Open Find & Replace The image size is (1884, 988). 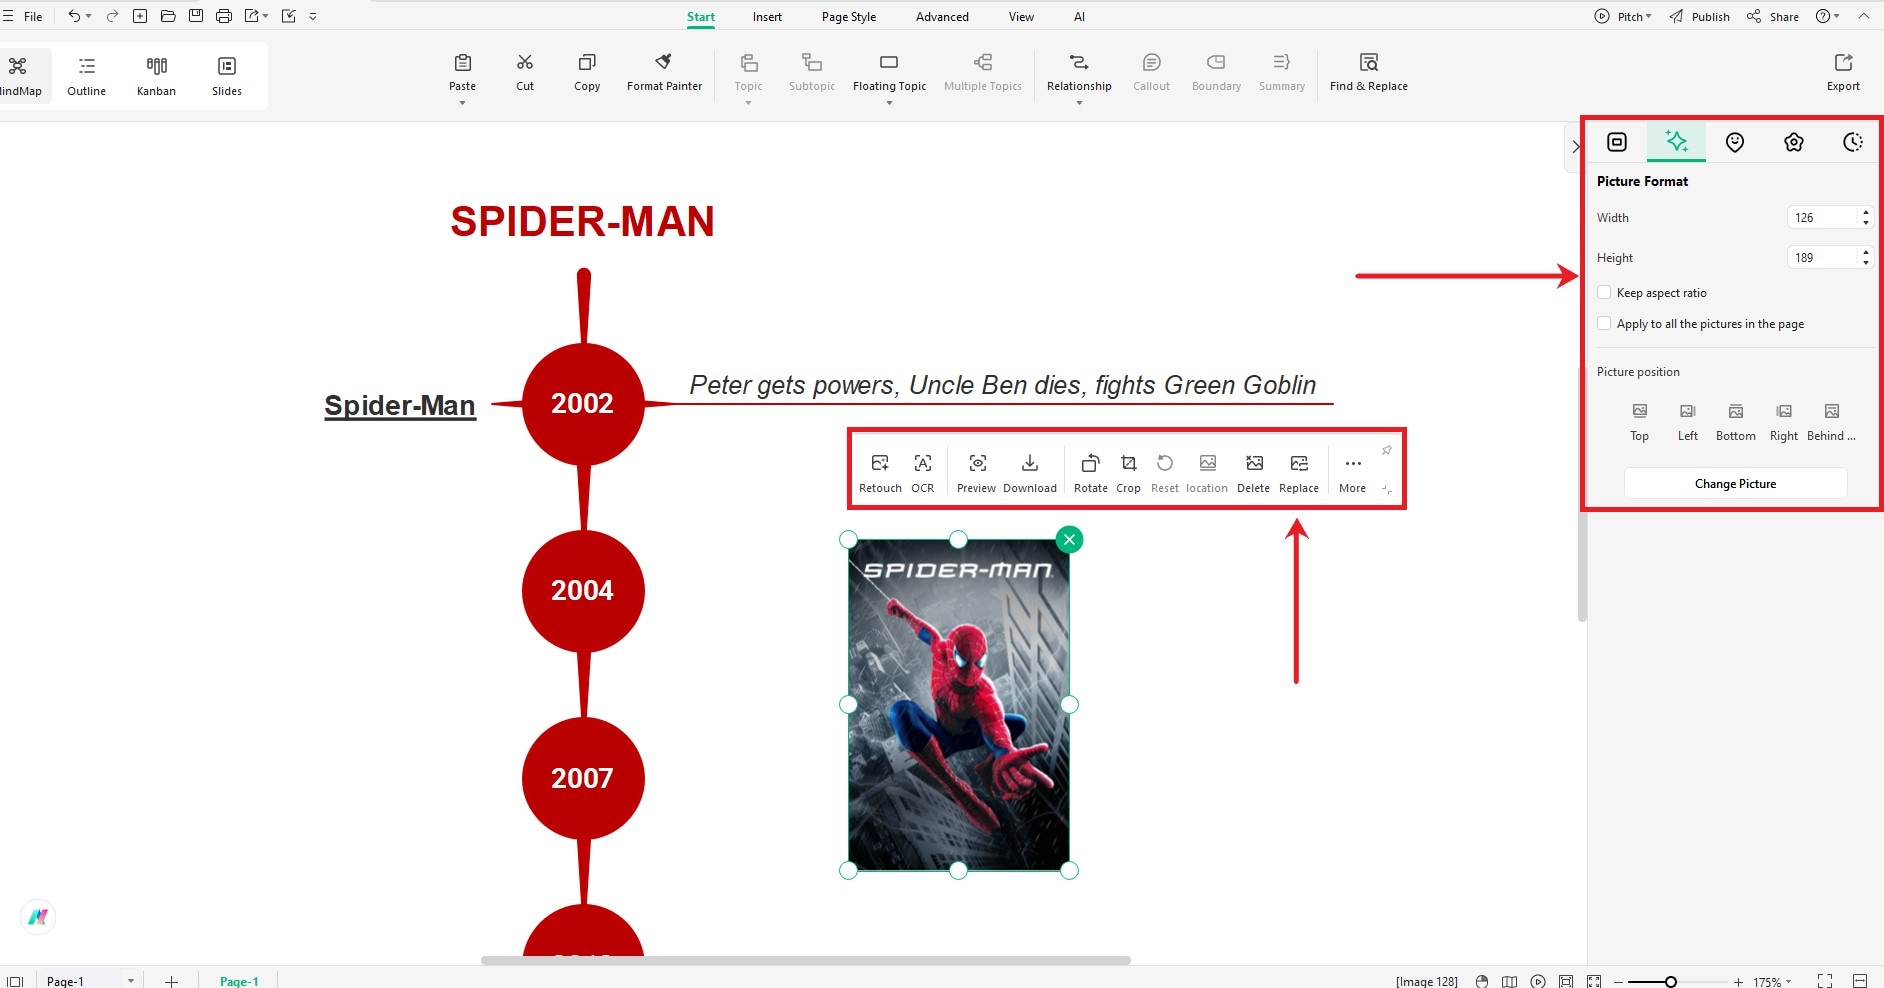1368,72
